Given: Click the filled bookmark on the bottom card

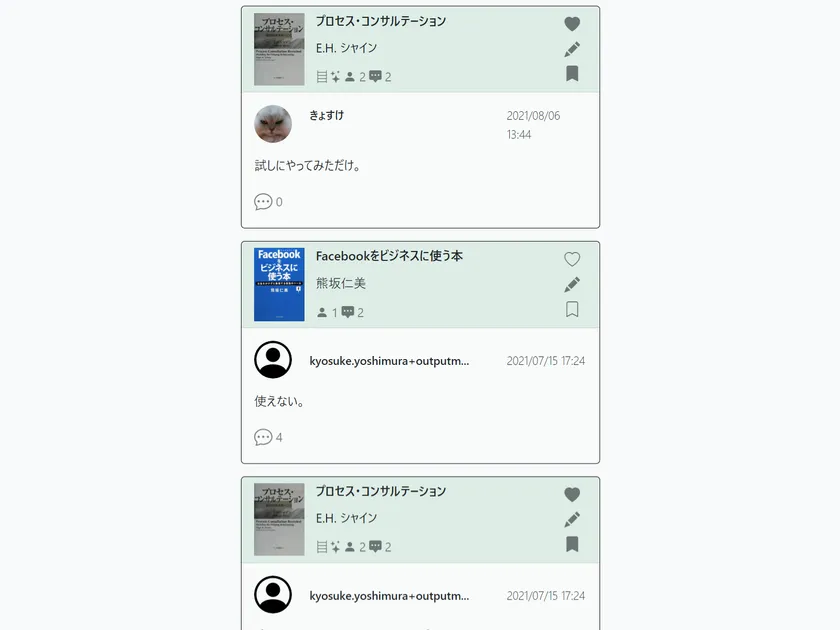Looking at the screenshot, I should coord(572,544).
